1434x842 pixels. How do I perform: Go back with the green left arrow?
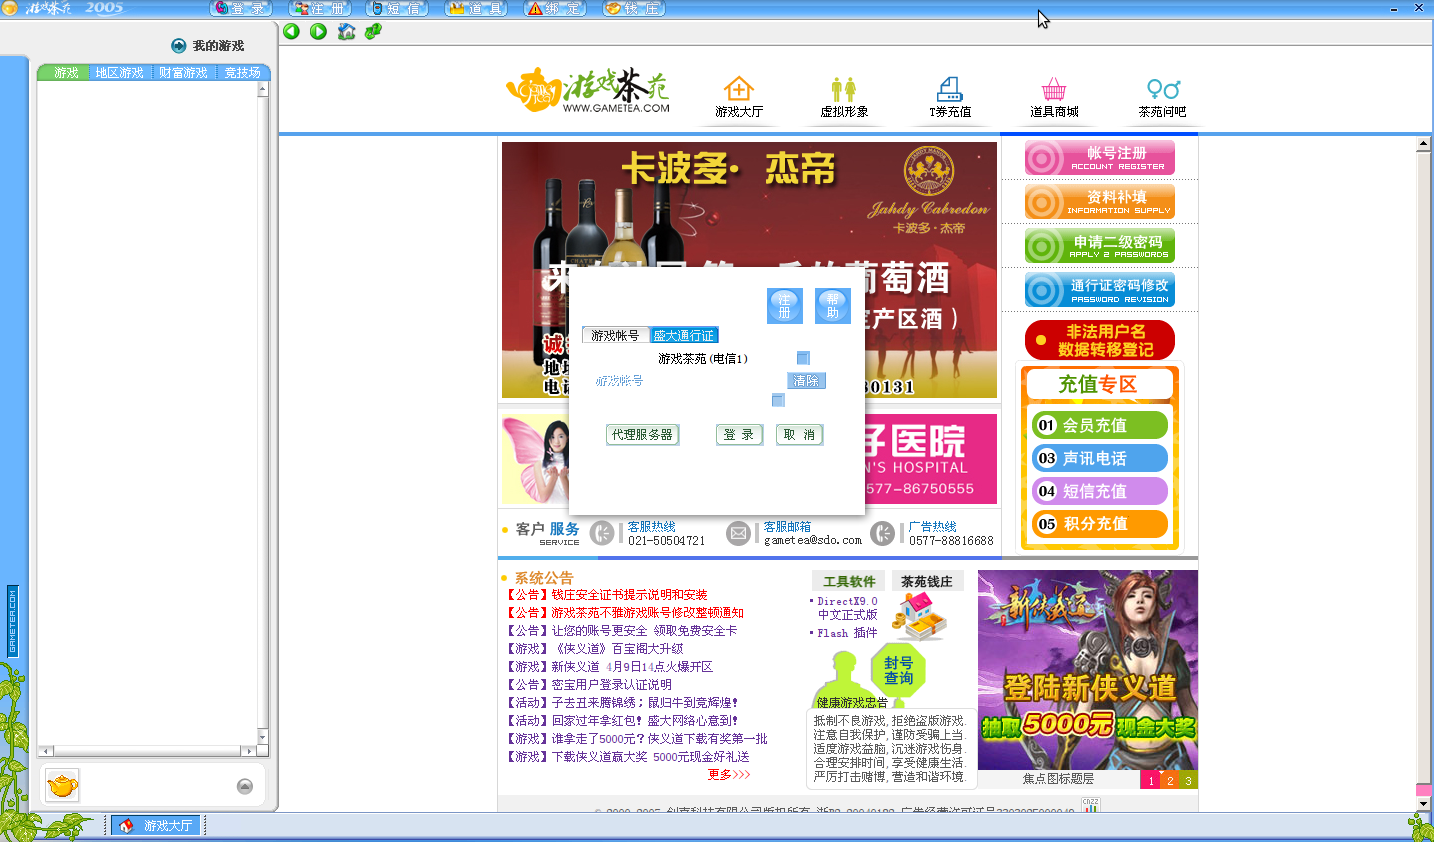(291, 31)
